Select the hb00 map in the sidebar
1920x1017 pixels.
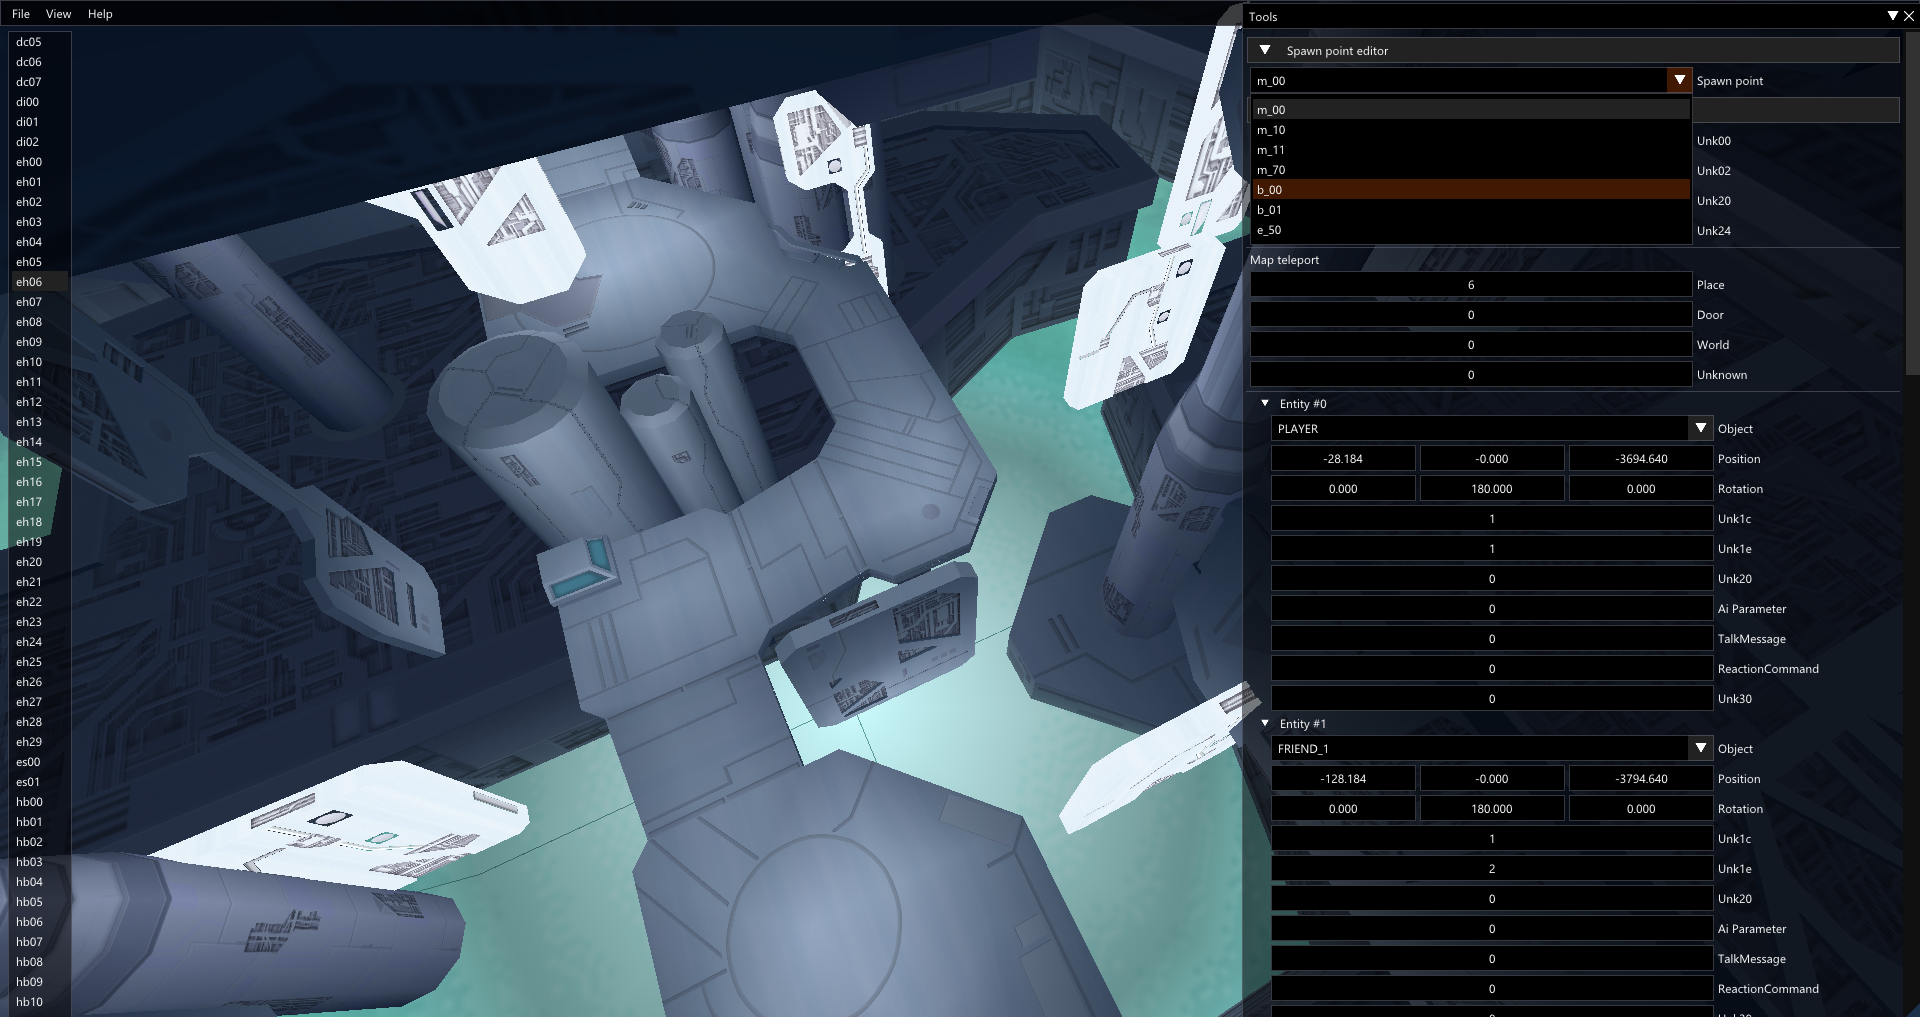[29, 801]
